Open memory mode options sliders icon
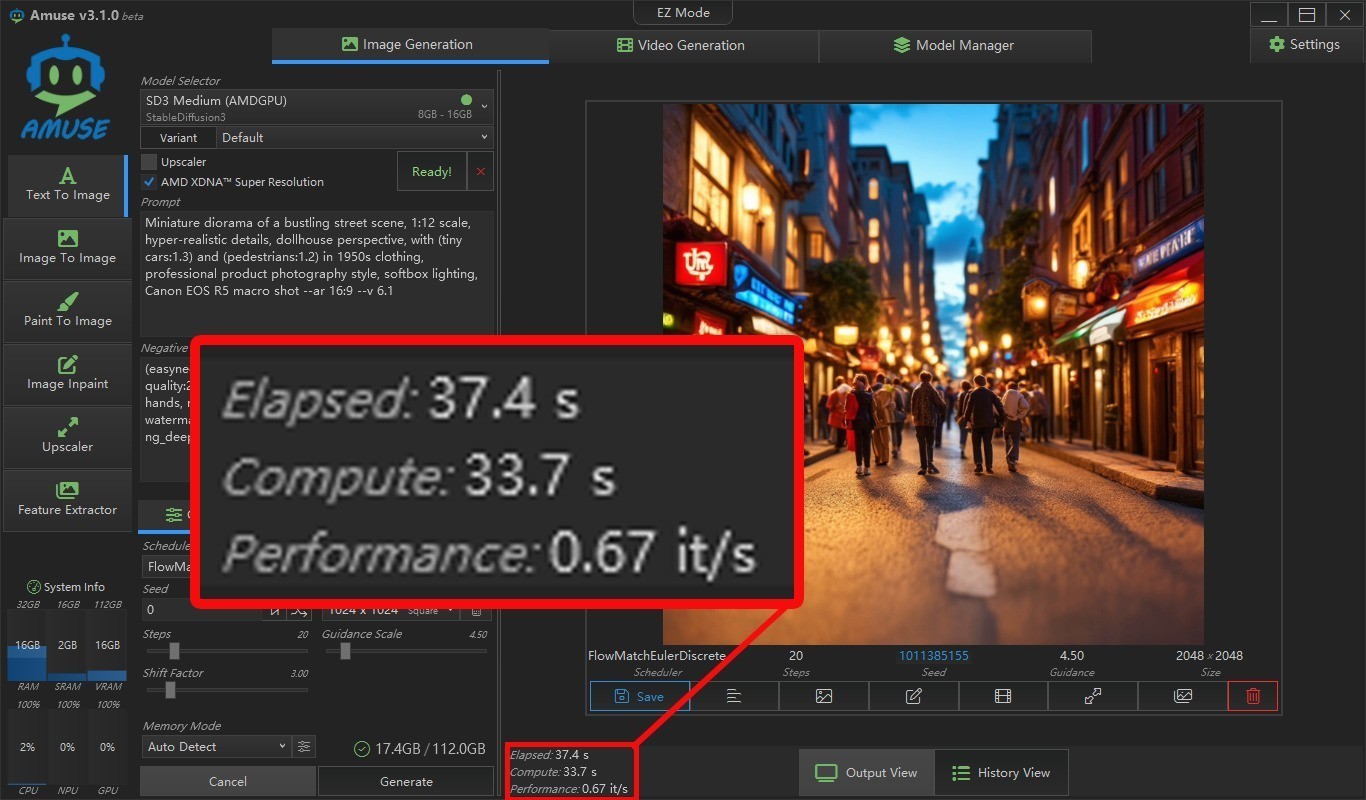The image size is (1366, 800). pos(305,747)
